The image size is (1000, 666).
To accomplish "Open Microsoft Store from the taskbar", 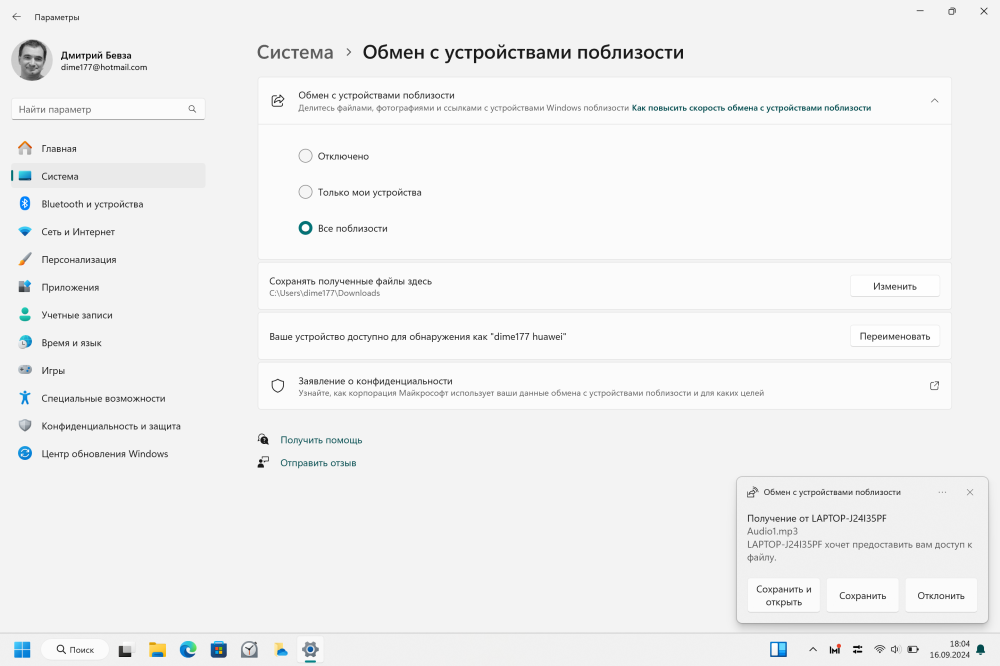I will 219,649.
